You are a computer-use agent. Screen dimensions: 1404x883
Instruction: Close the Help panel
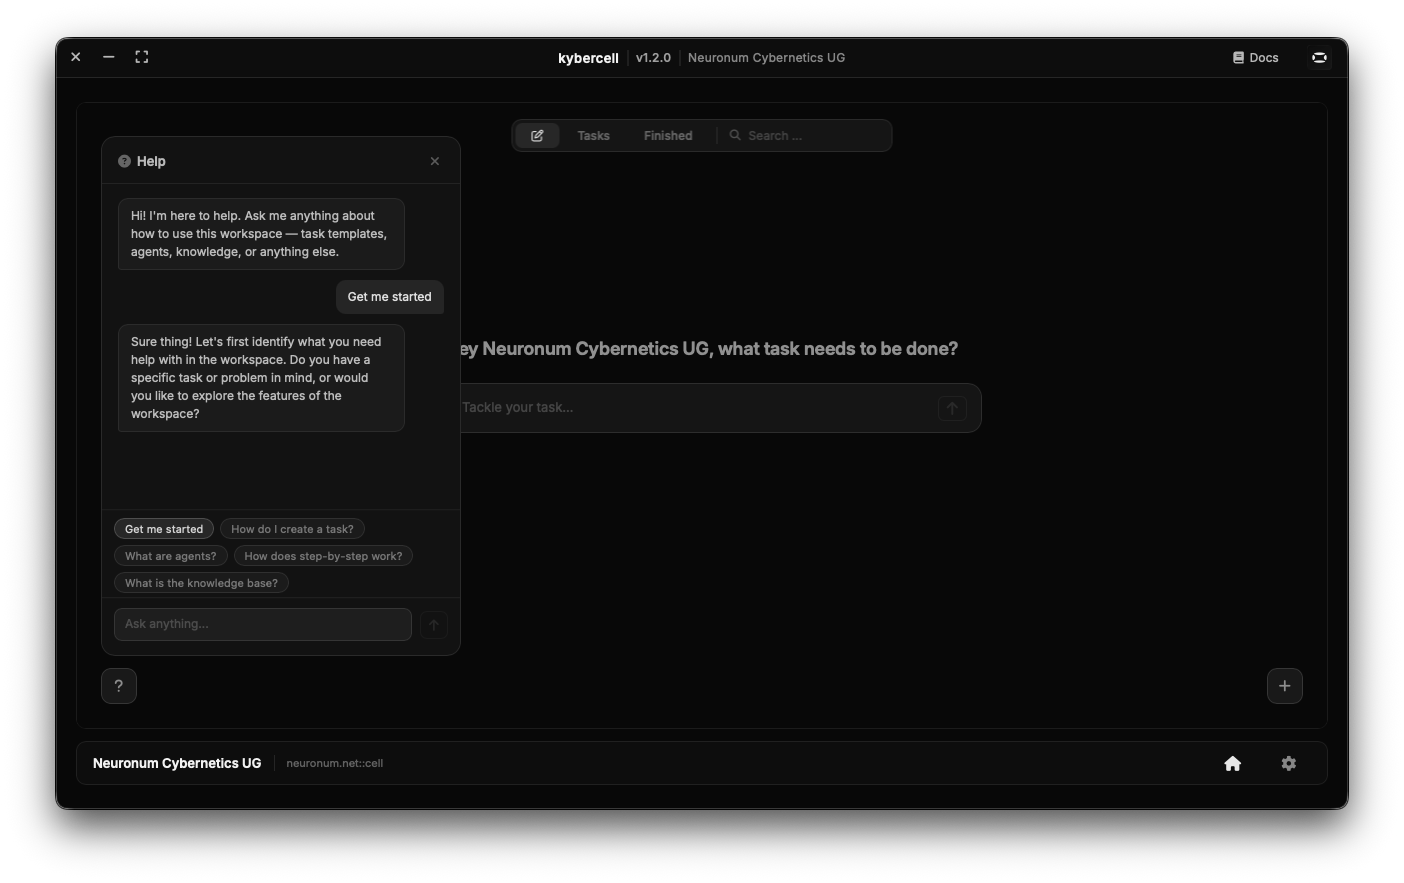click(x=435, y=161)
